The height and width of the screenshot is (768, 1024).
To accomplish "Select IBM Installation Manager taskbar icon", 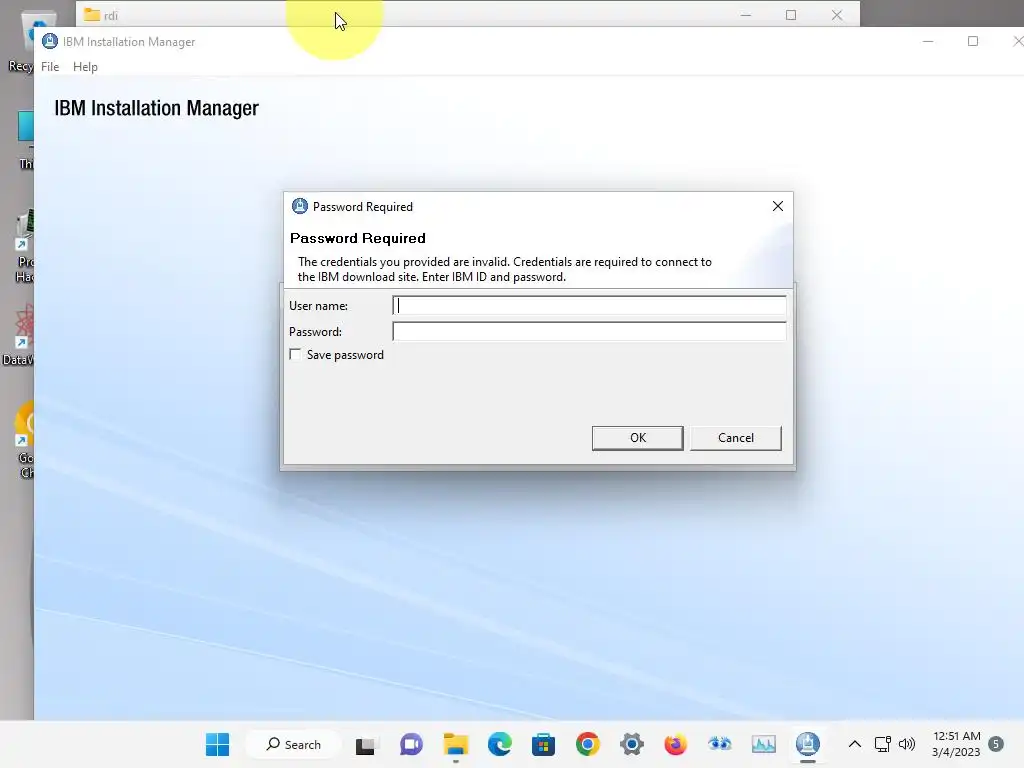I will pyautogui.click(x=808, y=744).
